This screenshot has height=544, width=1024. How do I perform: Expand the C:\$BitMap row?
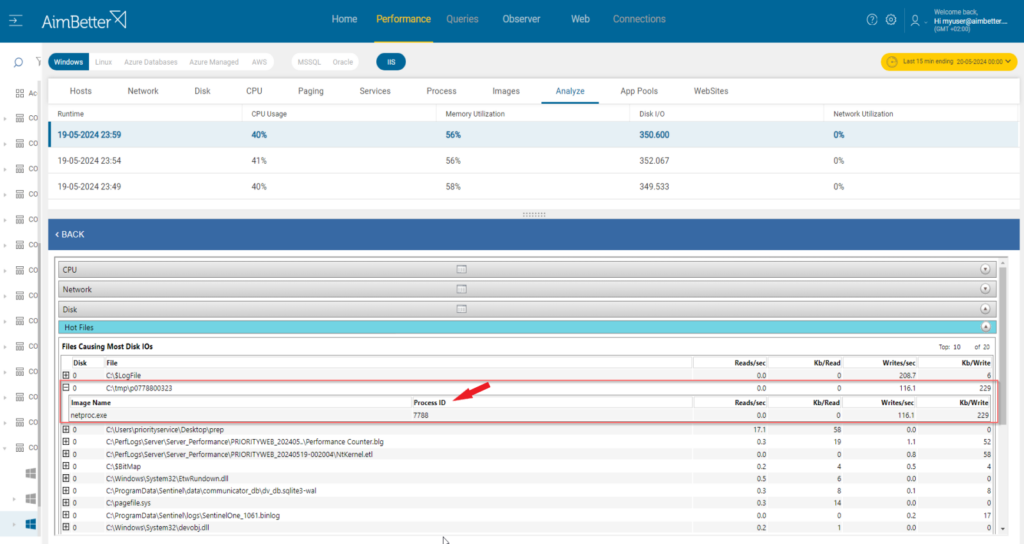pos(66,466)
